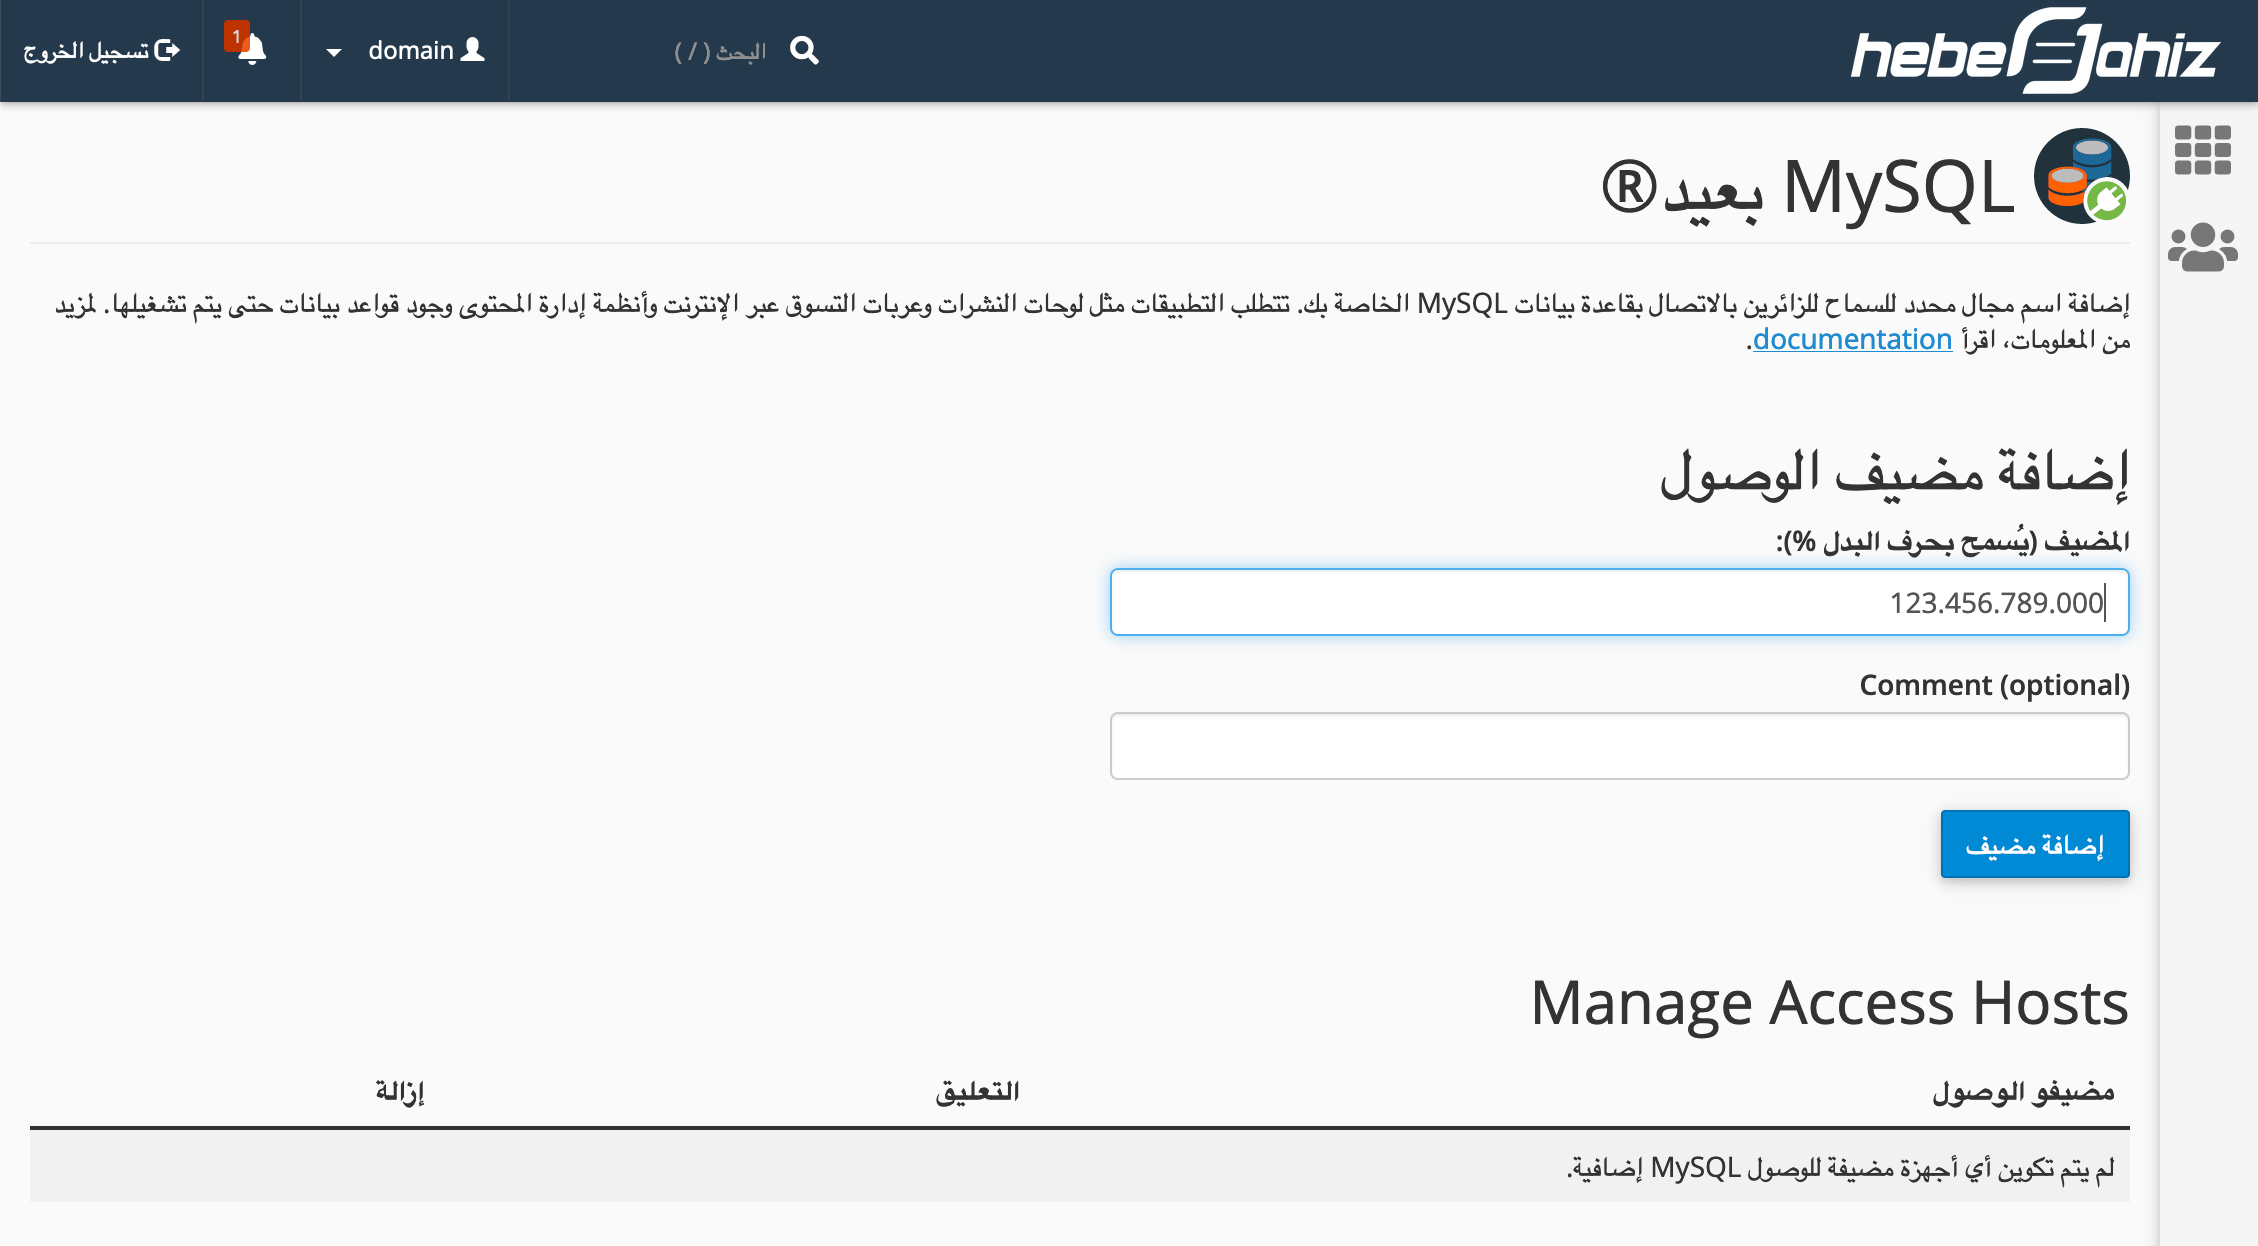
Task: Click the HebergJahiz logo
Action: click(x=2034, y=51)
